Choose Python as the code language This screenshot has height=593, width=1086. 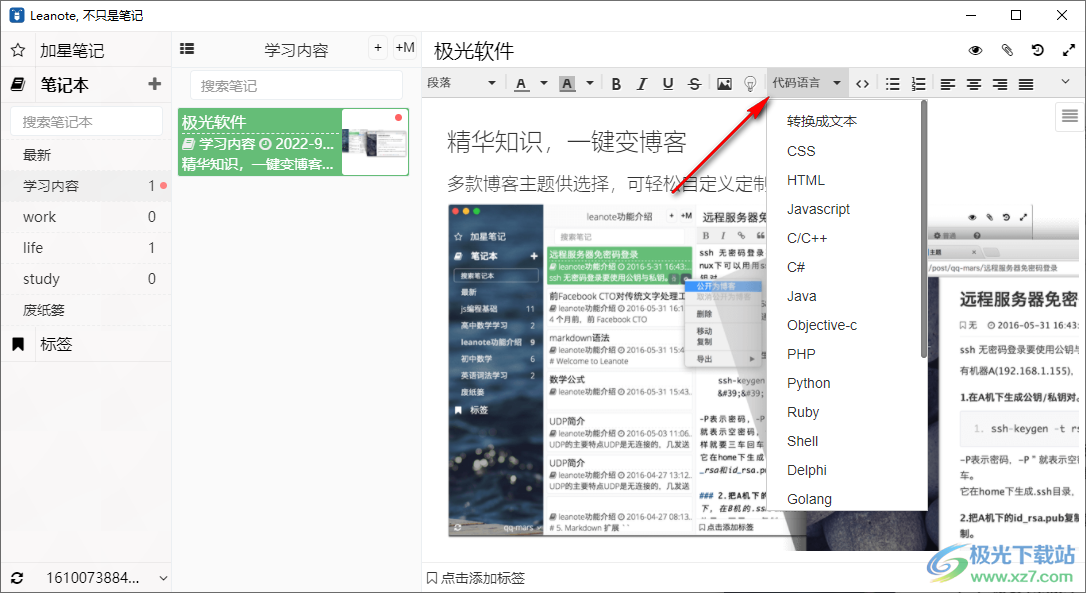coord(808,384)
